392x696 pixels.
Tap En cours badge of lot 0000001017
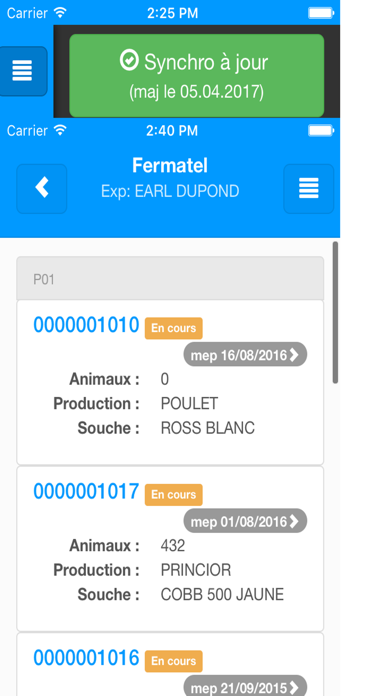(174, 495)
